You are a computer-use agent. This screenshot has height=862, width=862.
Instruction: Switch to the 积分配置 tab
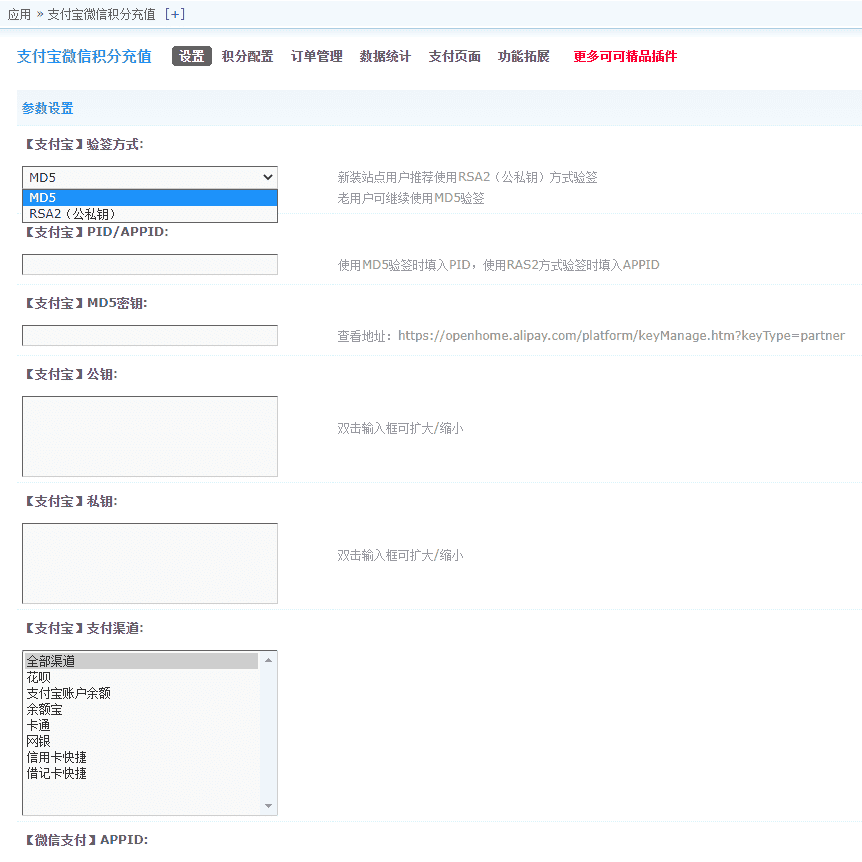tap(247, 56)
